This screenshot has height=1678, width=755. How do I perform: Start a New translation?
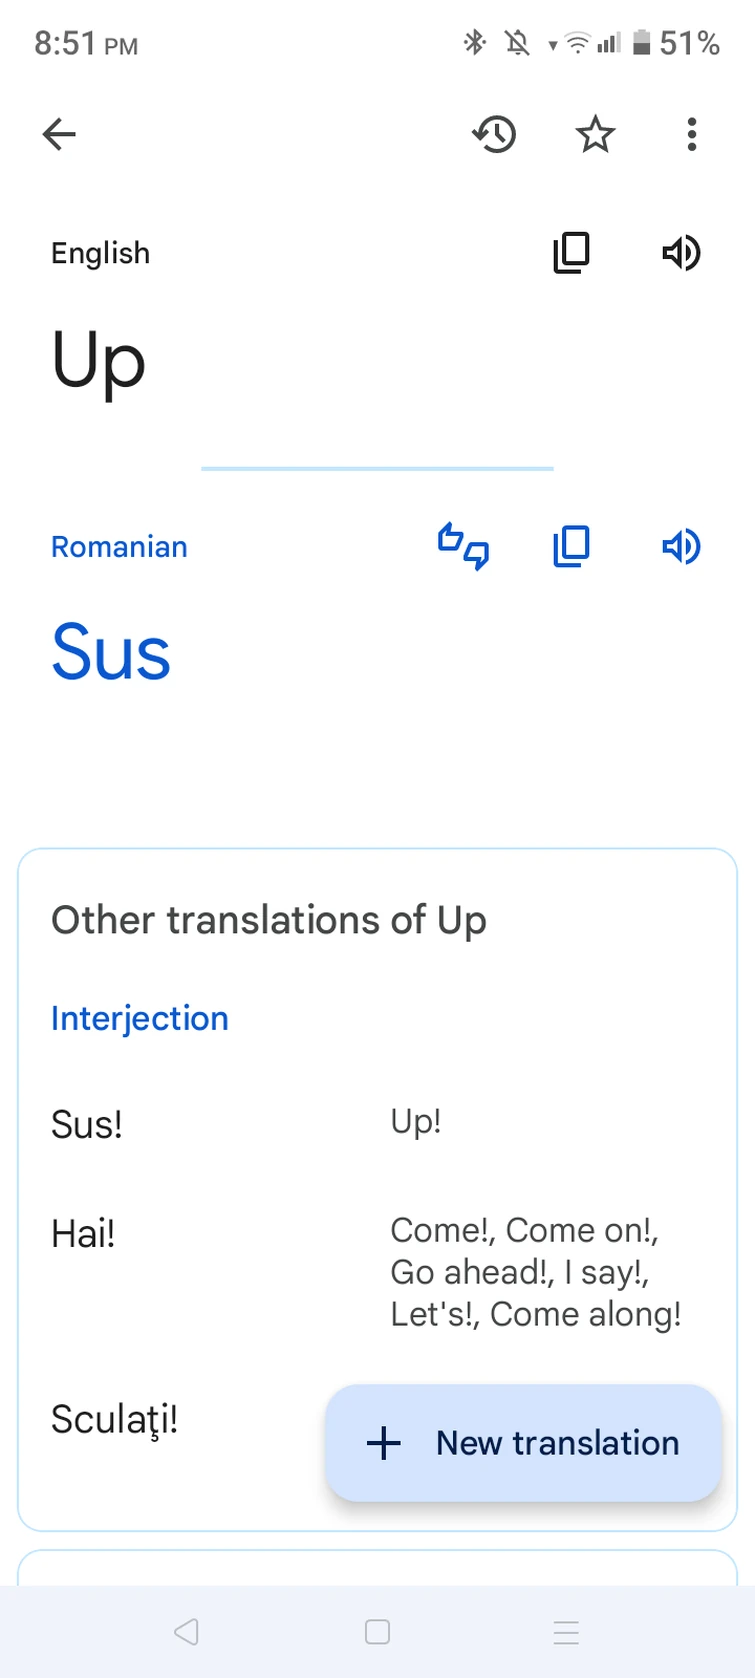tap(523, 1443)
